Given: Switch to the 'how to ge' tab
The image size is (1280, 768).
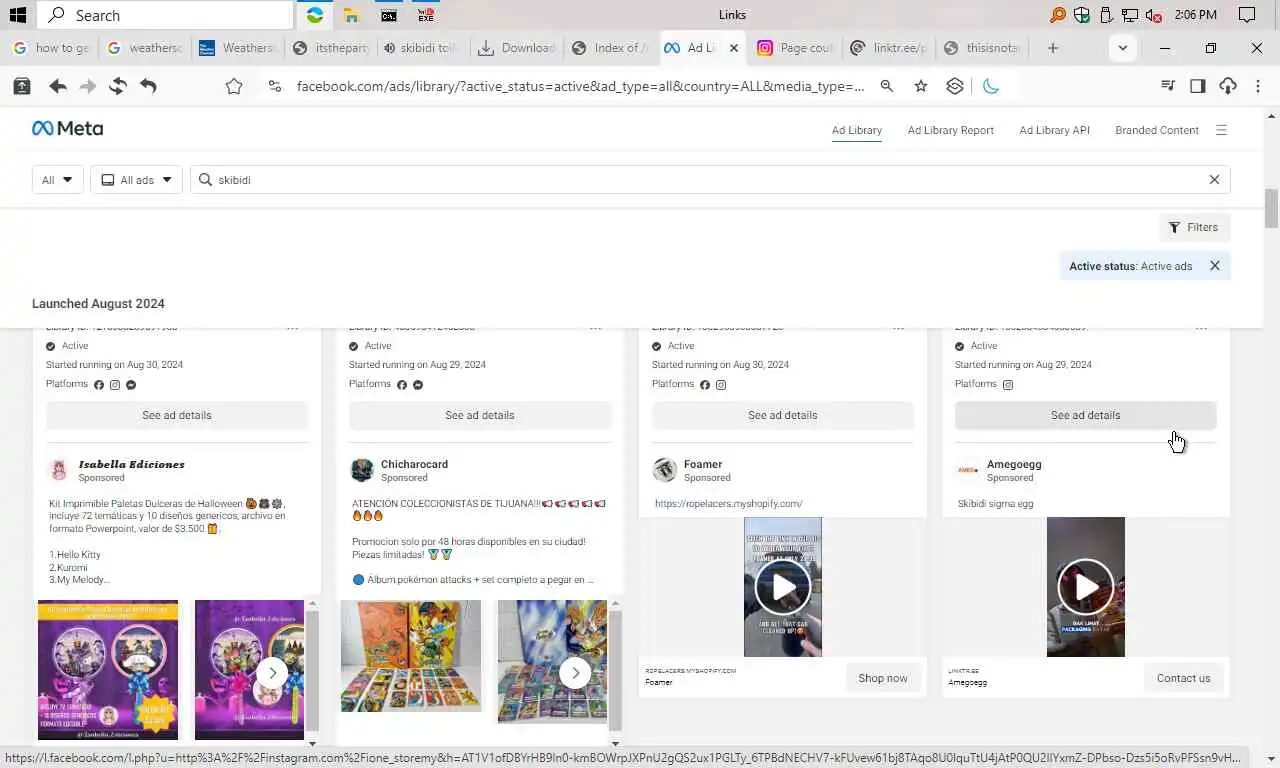Looking at the screenshot, I should point(52,48).
